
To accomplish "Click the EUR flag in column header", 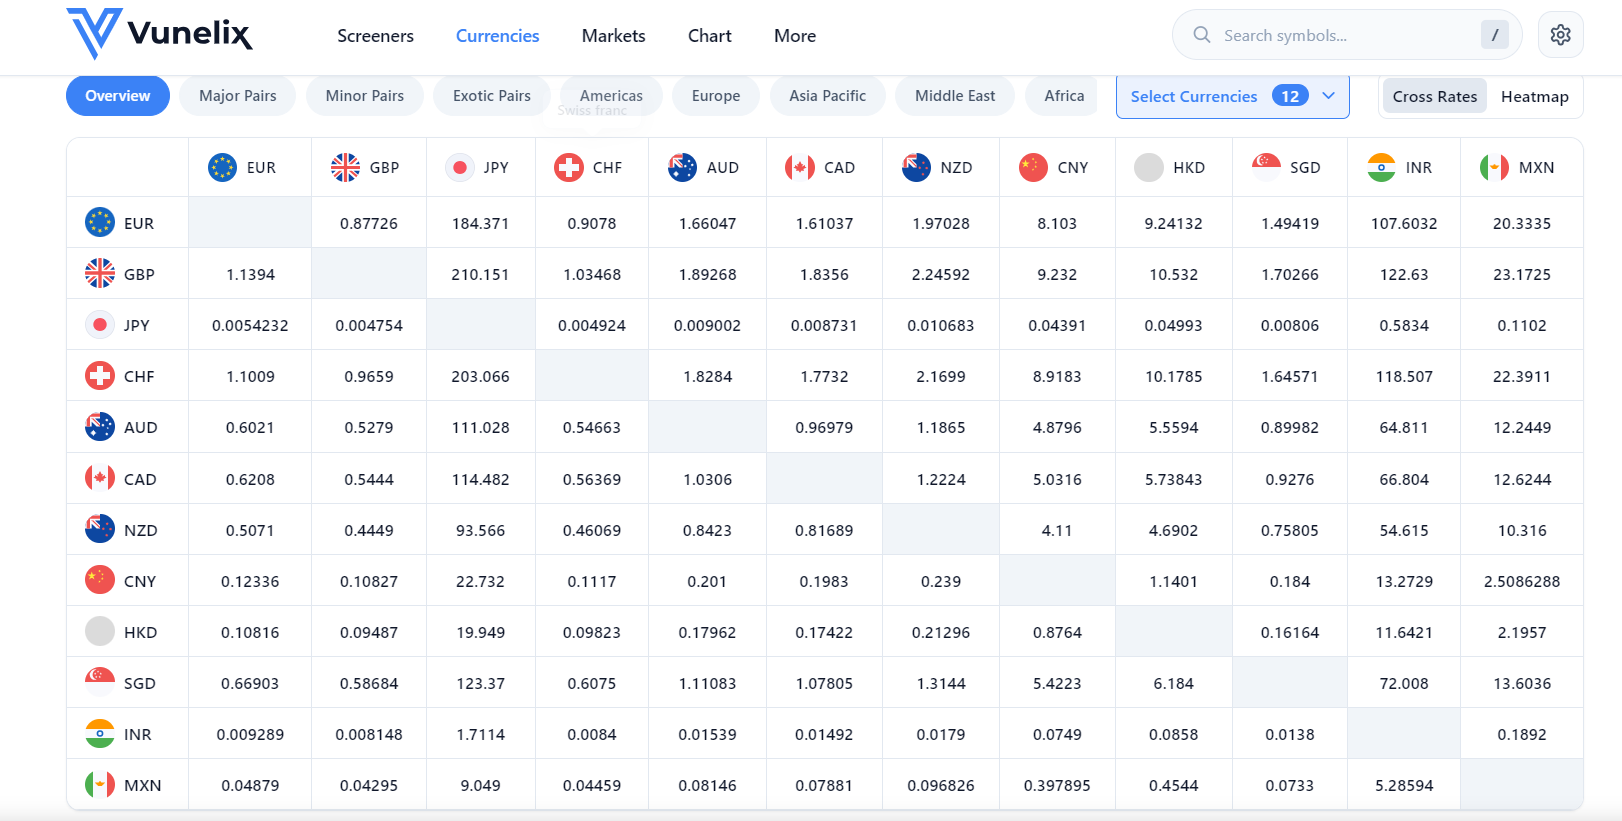I will tap(222, 167).
